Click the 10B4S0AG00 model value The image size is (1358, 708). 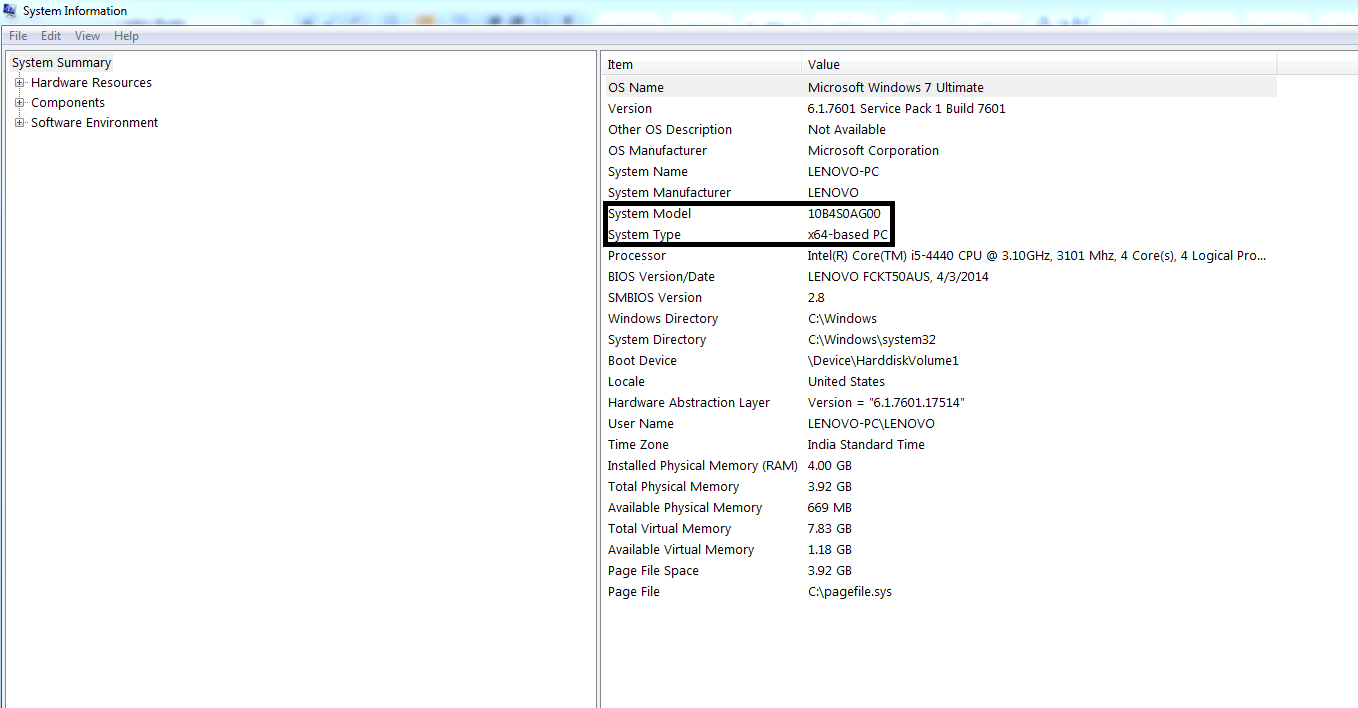coord(844,214)
